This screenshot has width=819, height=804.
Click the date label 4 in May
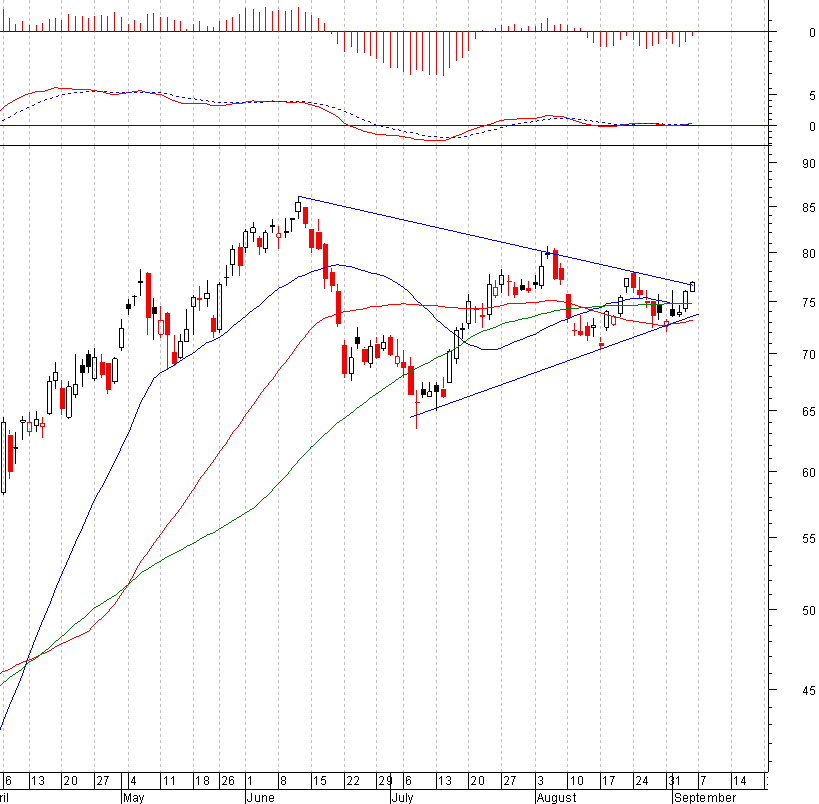click(133, 781)
